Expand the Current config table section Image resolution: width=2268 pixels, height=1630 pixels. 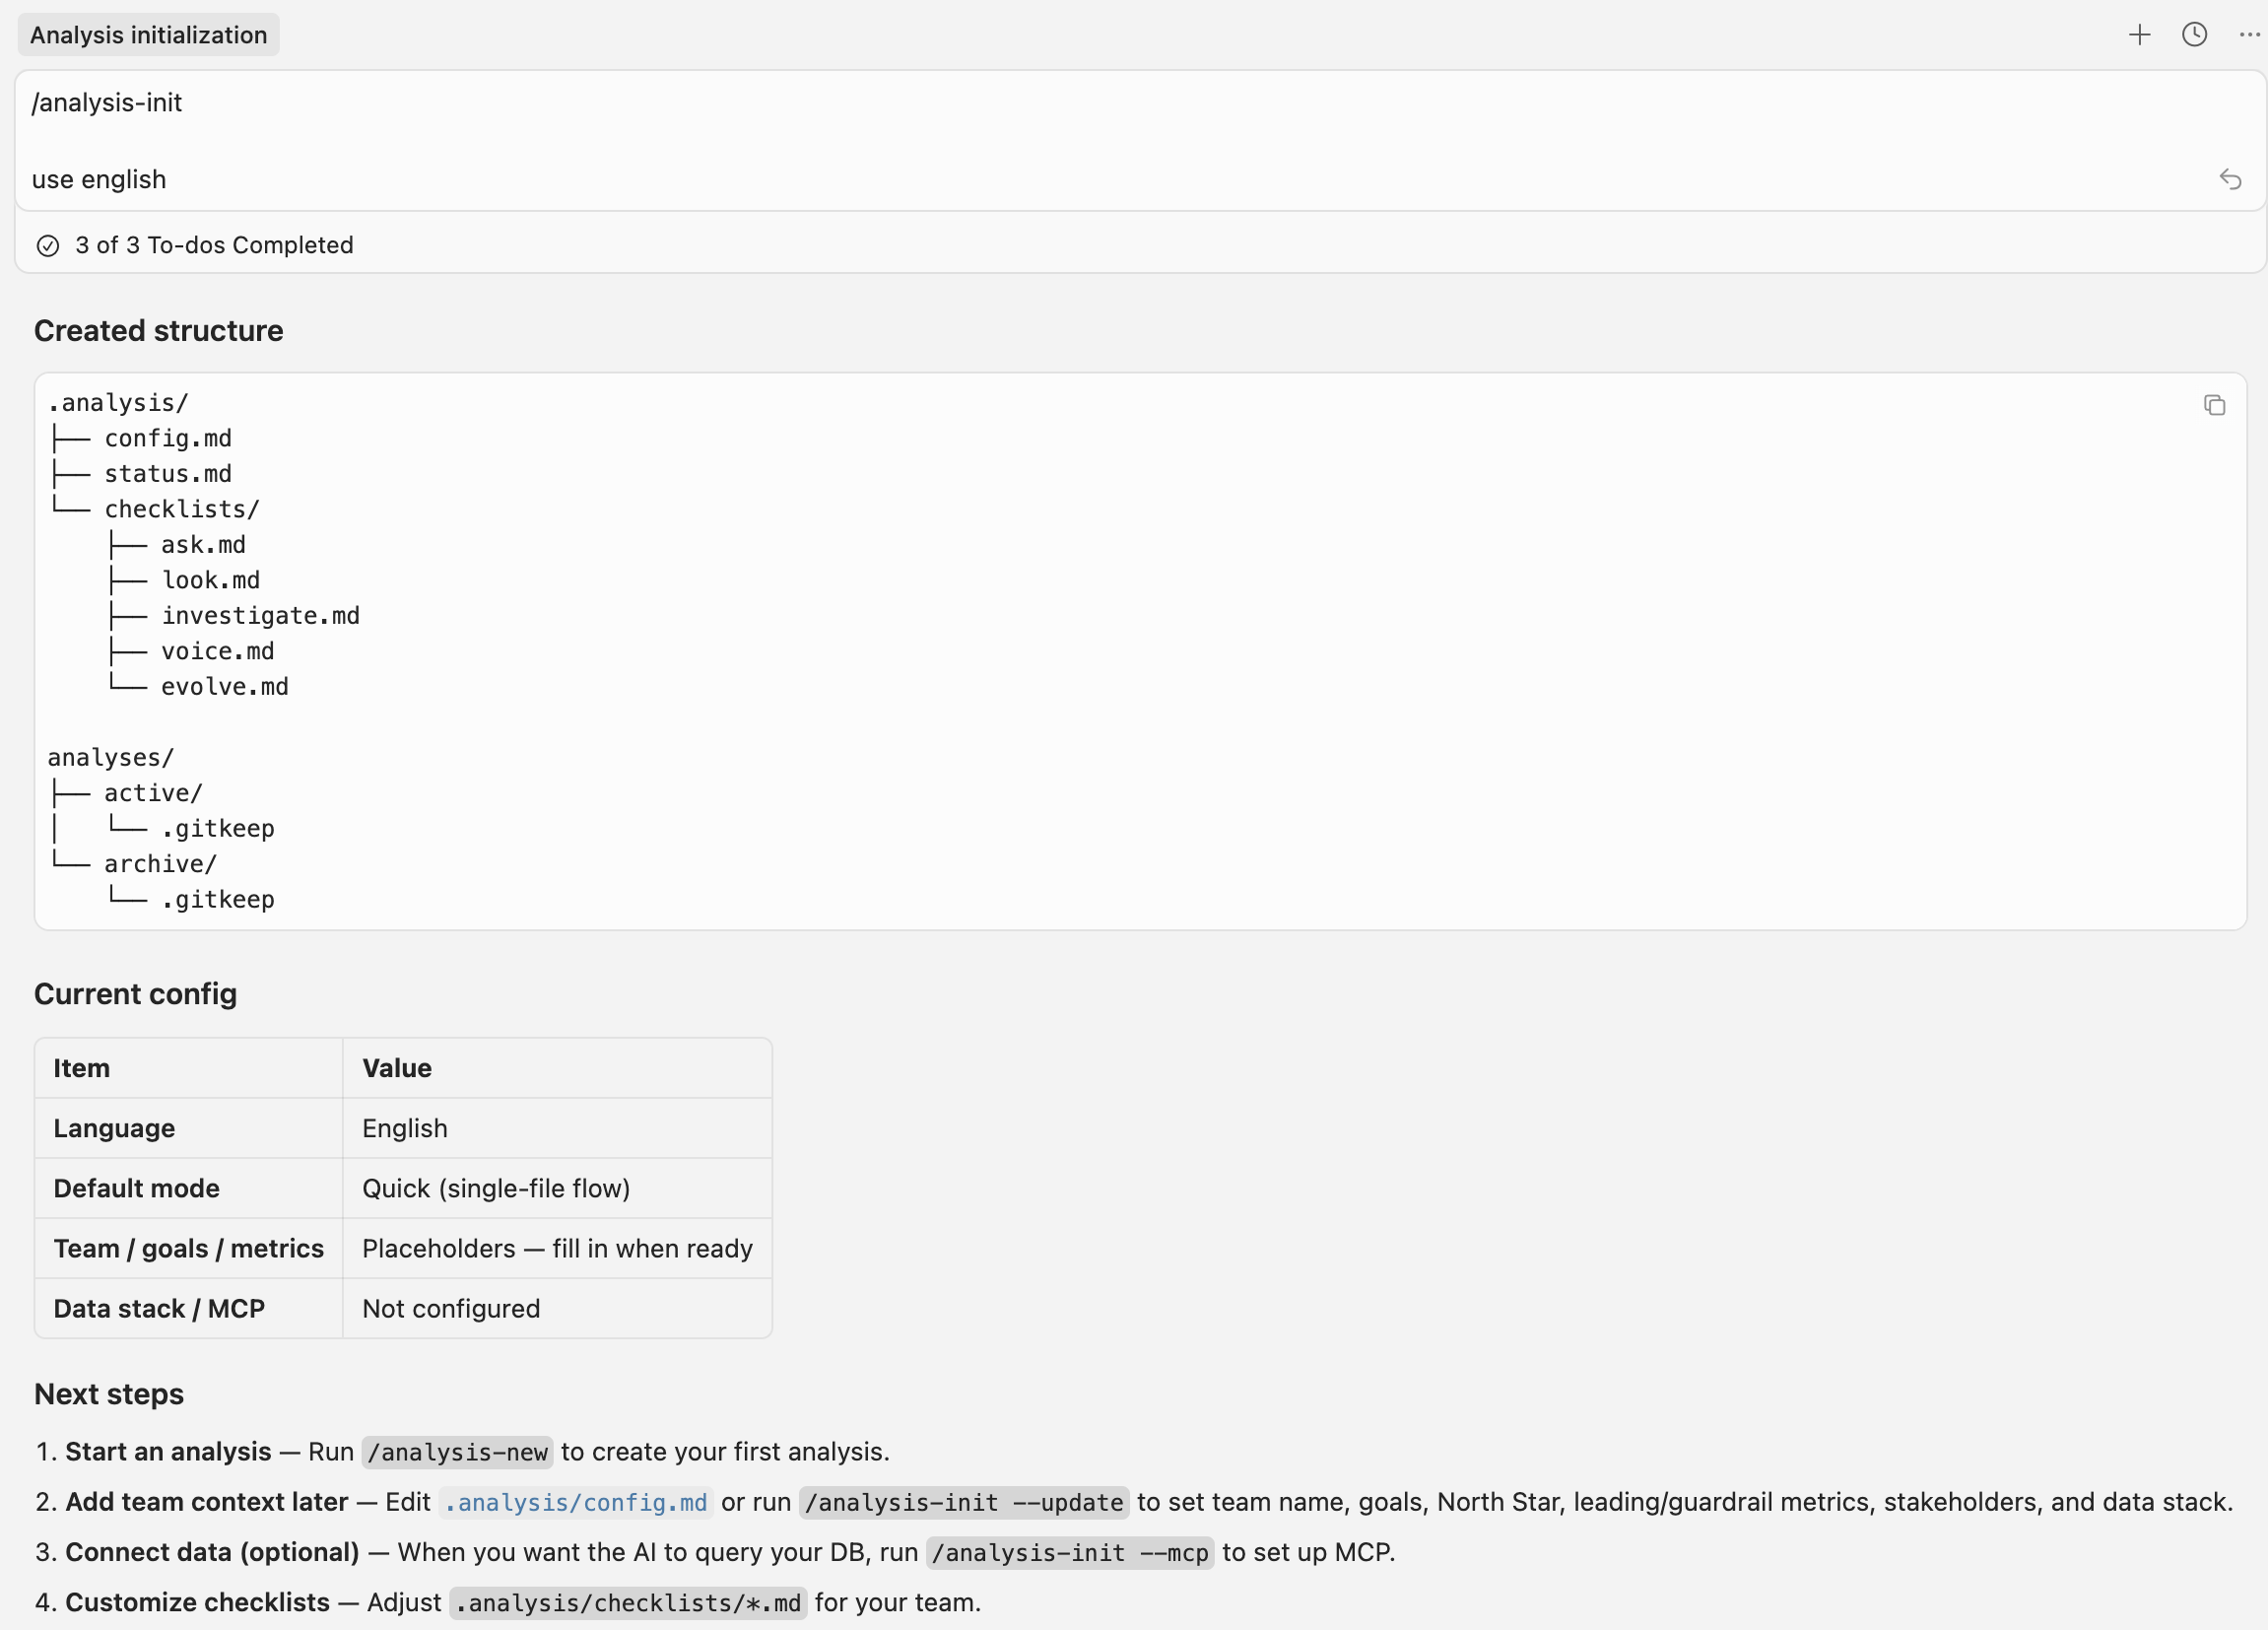click(135, 993)
